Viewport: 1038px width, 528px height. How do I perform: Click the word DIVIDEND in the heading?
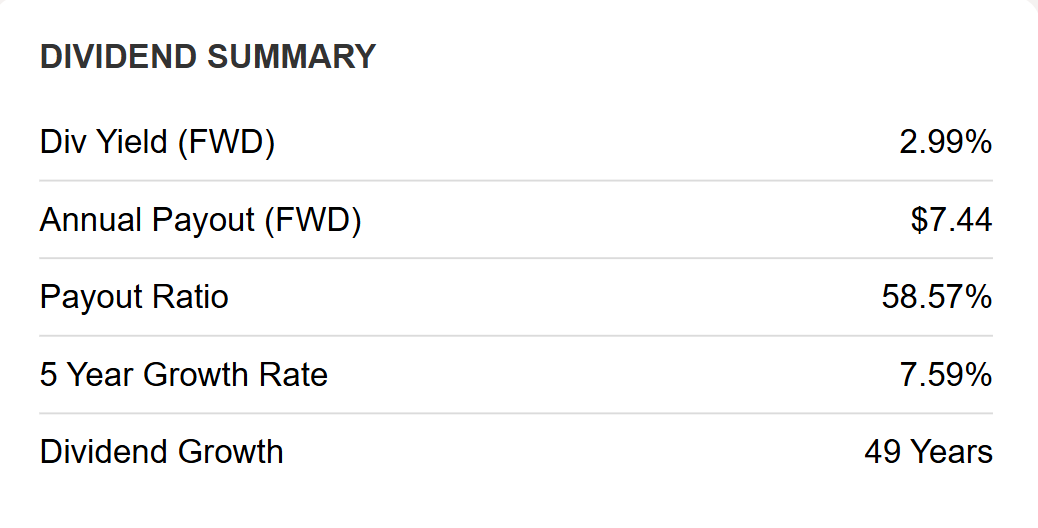click(118, 56)
